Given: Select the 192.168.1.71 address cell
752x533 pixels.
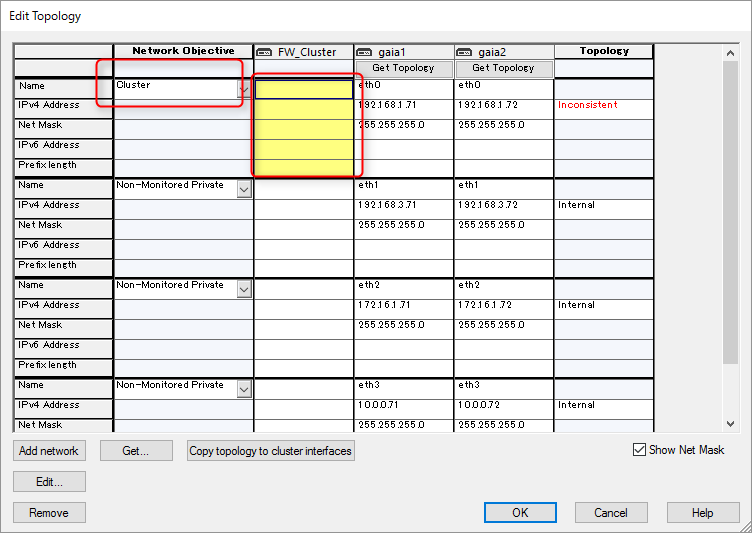Looking at the screenshot, I should (404, 109).
